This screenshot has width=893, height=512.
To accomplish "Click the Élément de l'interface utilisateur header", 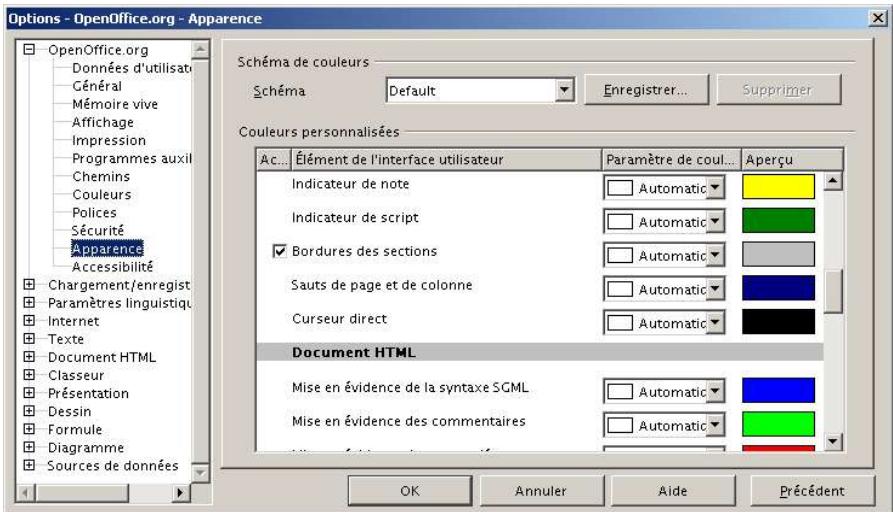I will point(446,159).
